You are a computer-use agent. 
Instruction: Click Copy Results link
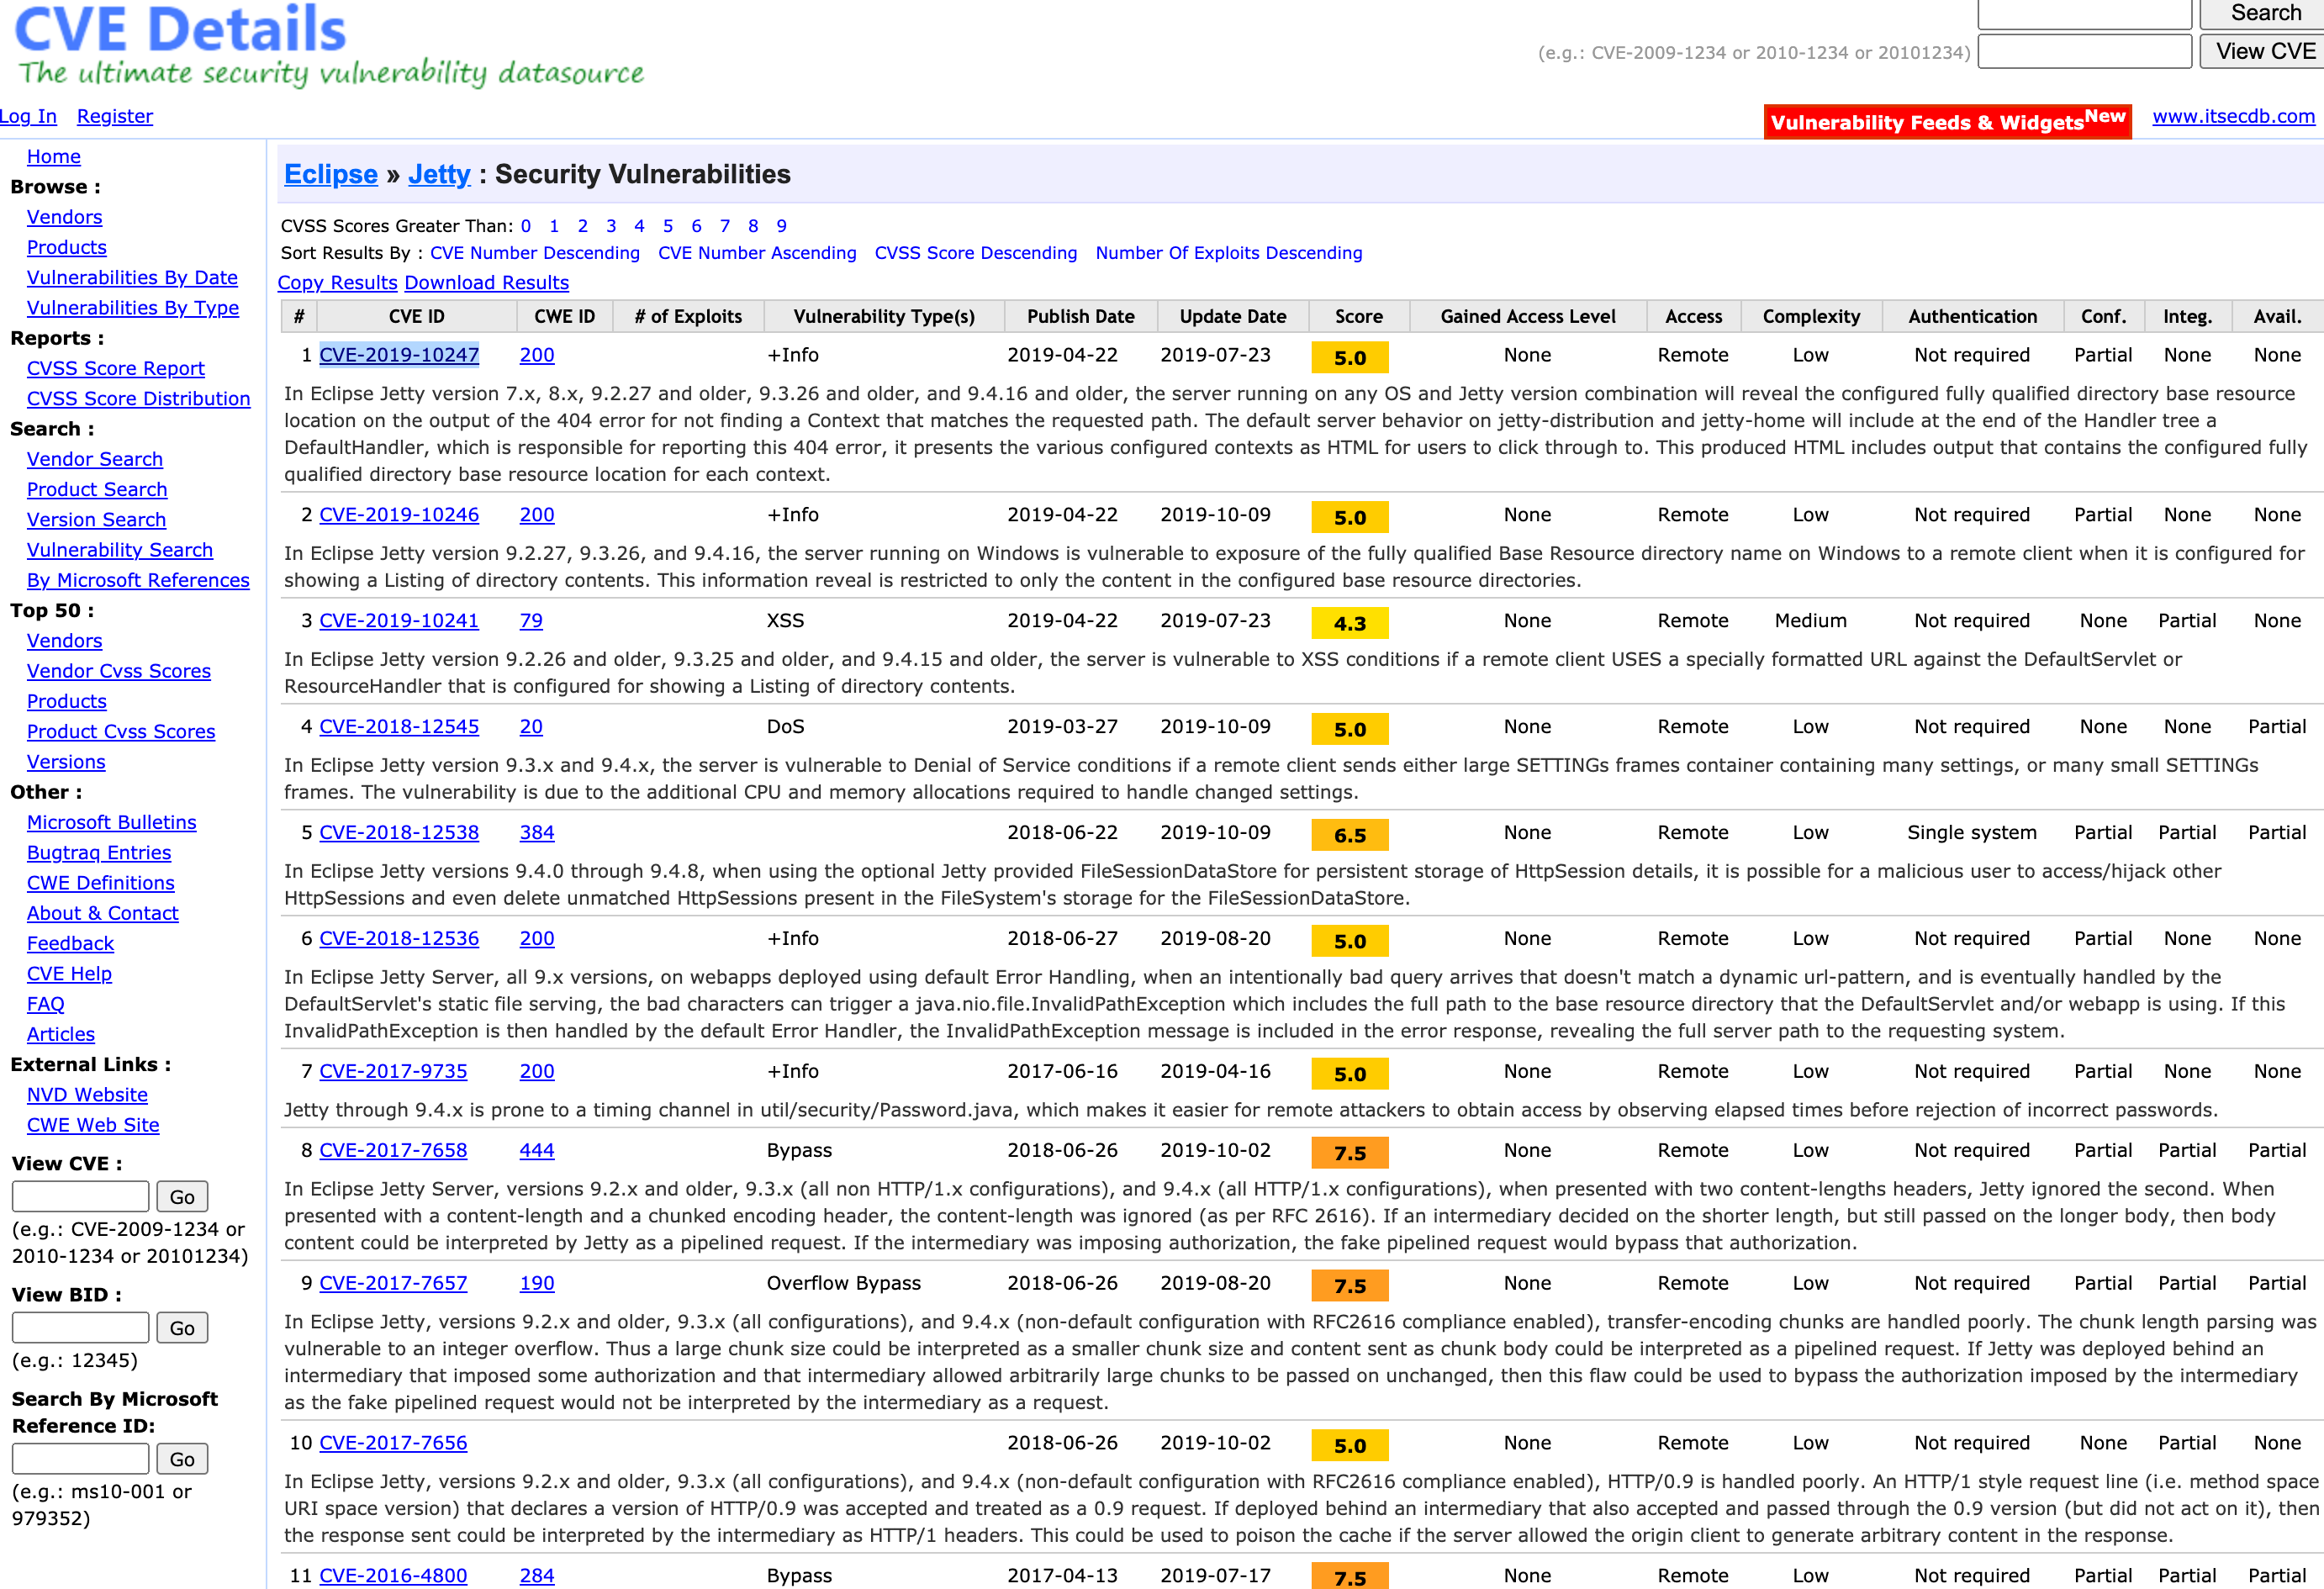pos(338,283)
